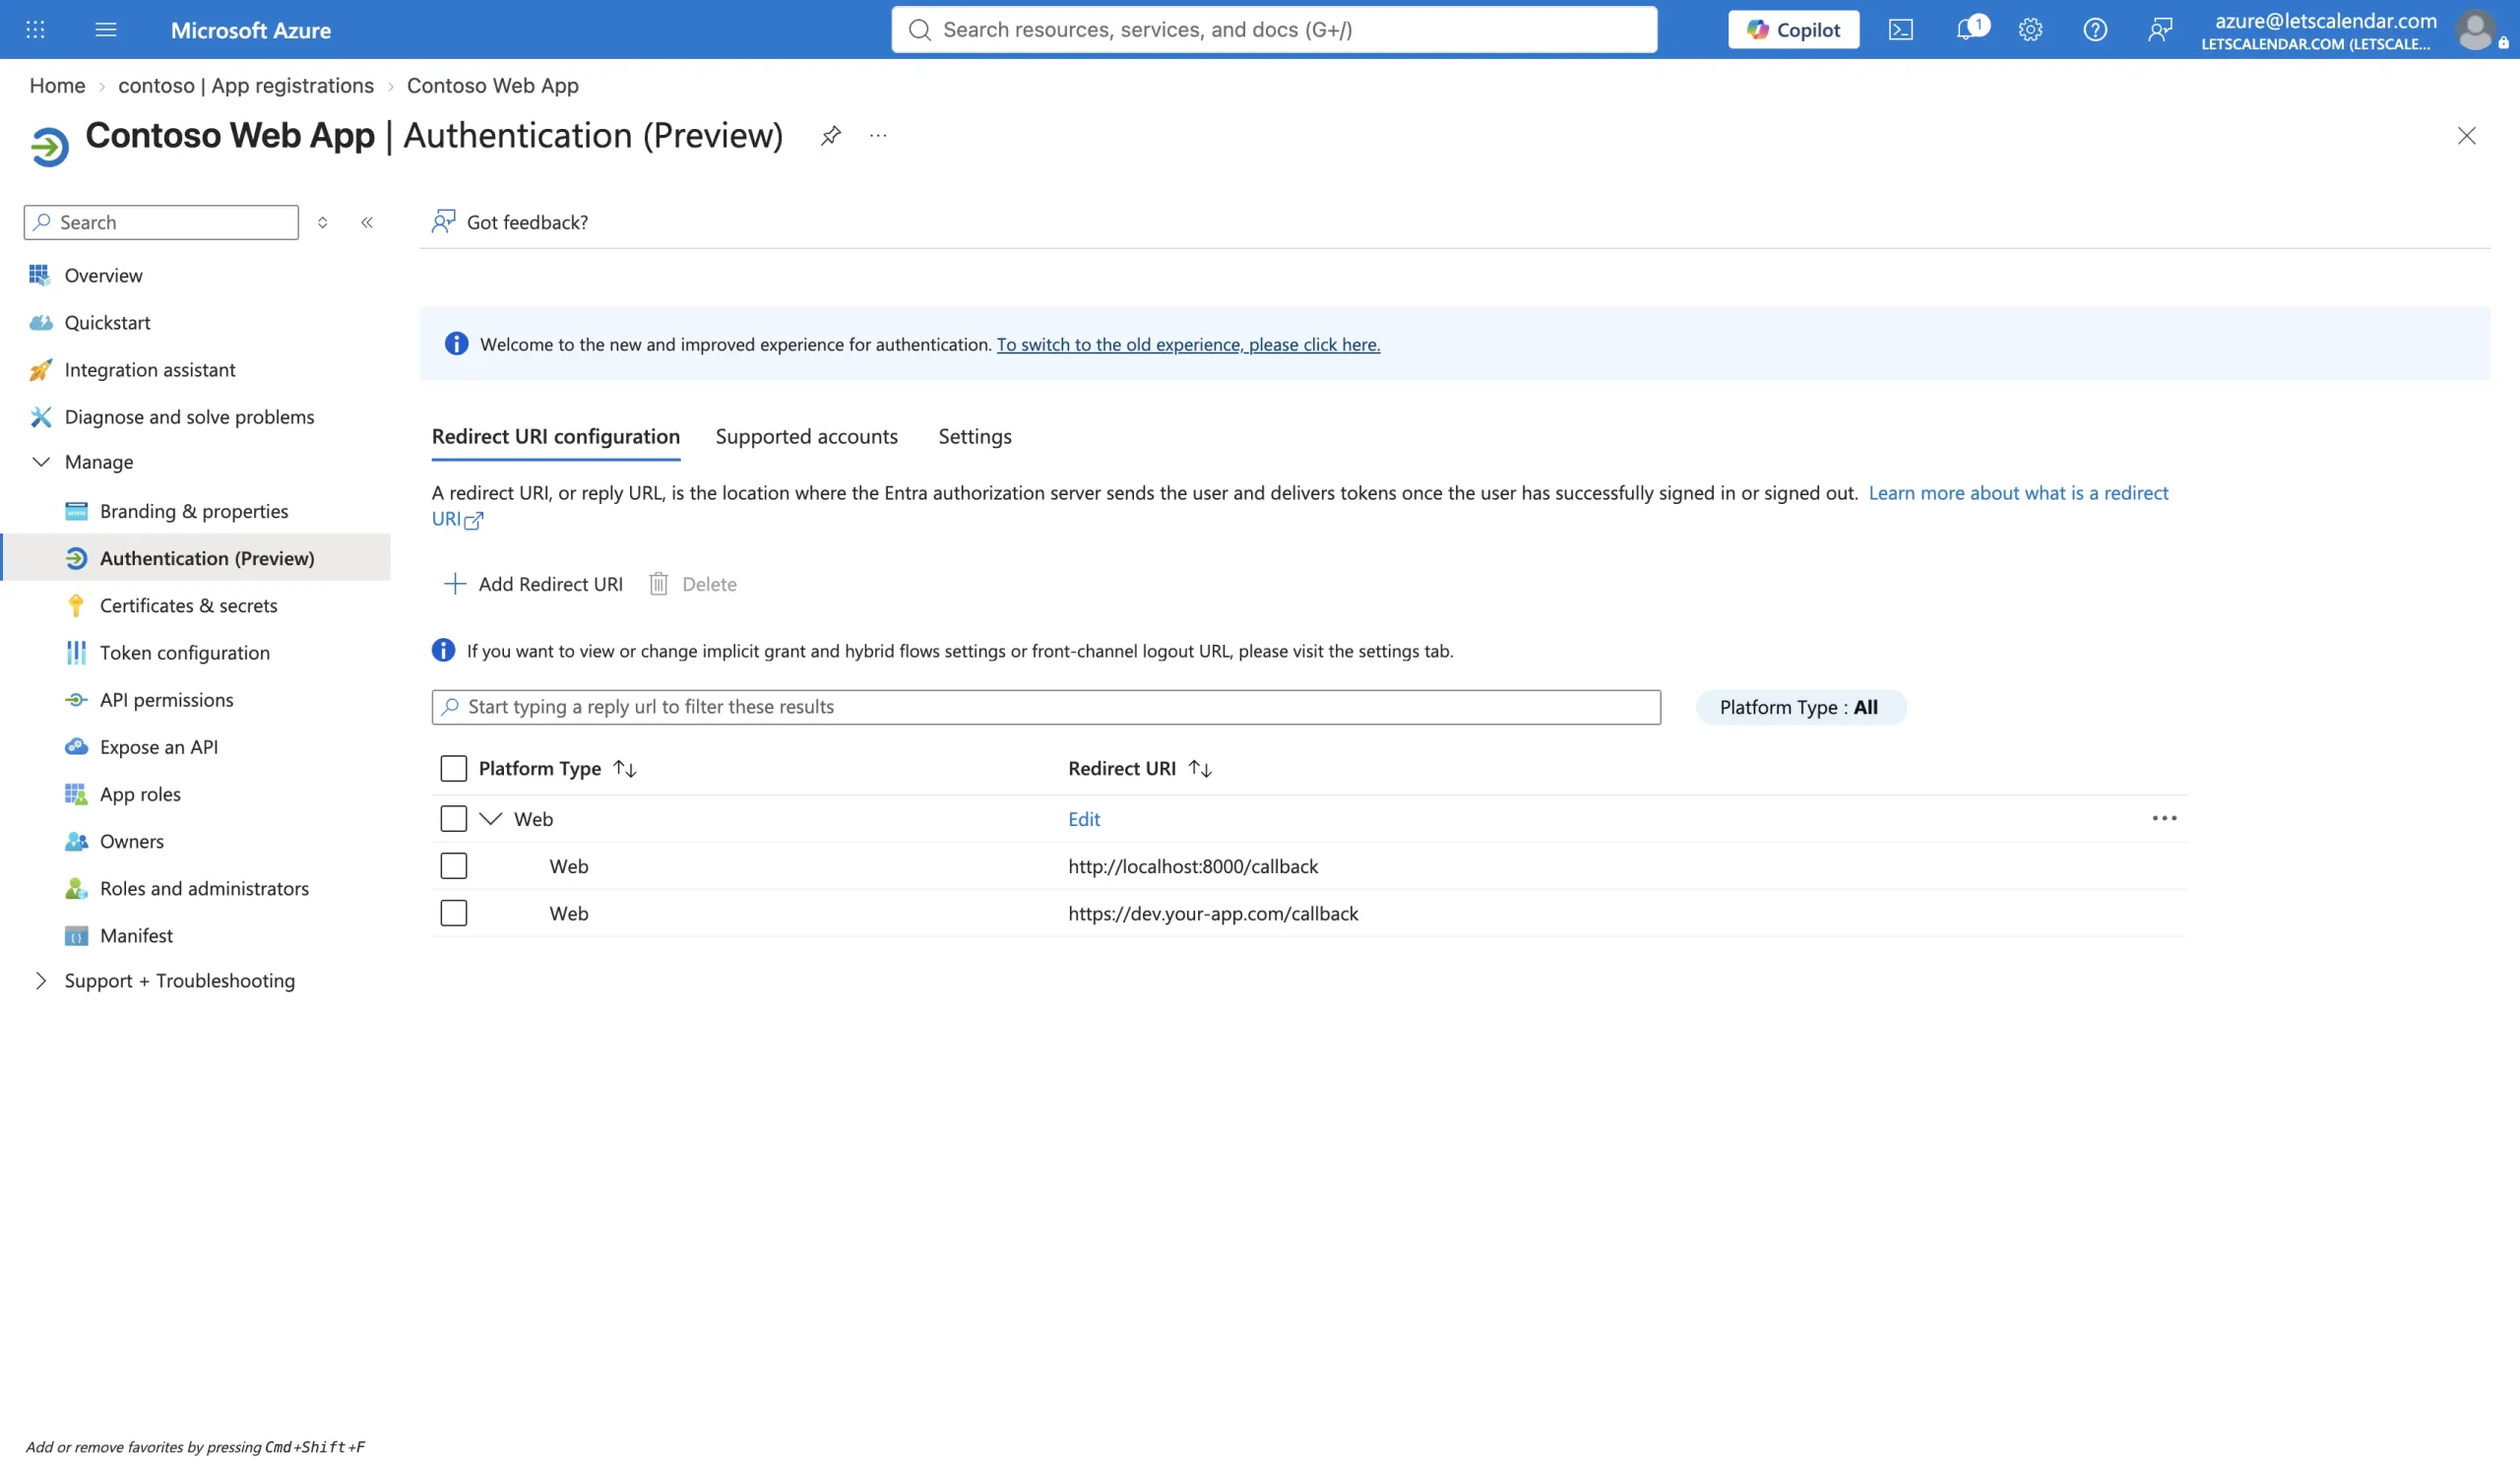The height and width of the screenshot is (1459, 2520).
Task: Click the global search resources box
Action: 1274,29
